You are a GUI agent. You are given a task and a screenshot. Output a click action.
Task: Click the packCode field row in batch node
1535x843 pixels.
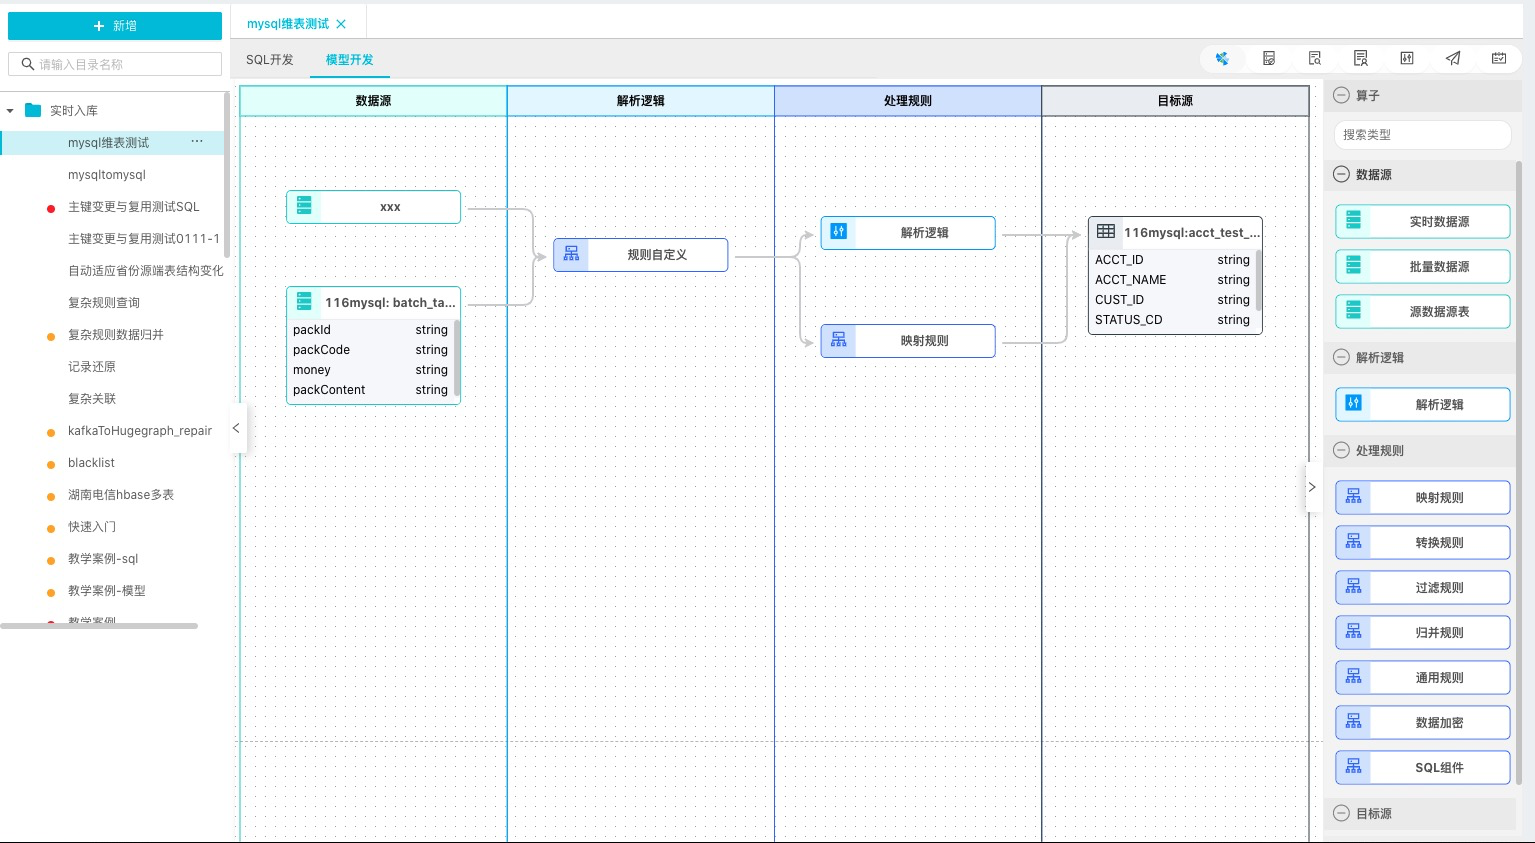tap(370, 350)
